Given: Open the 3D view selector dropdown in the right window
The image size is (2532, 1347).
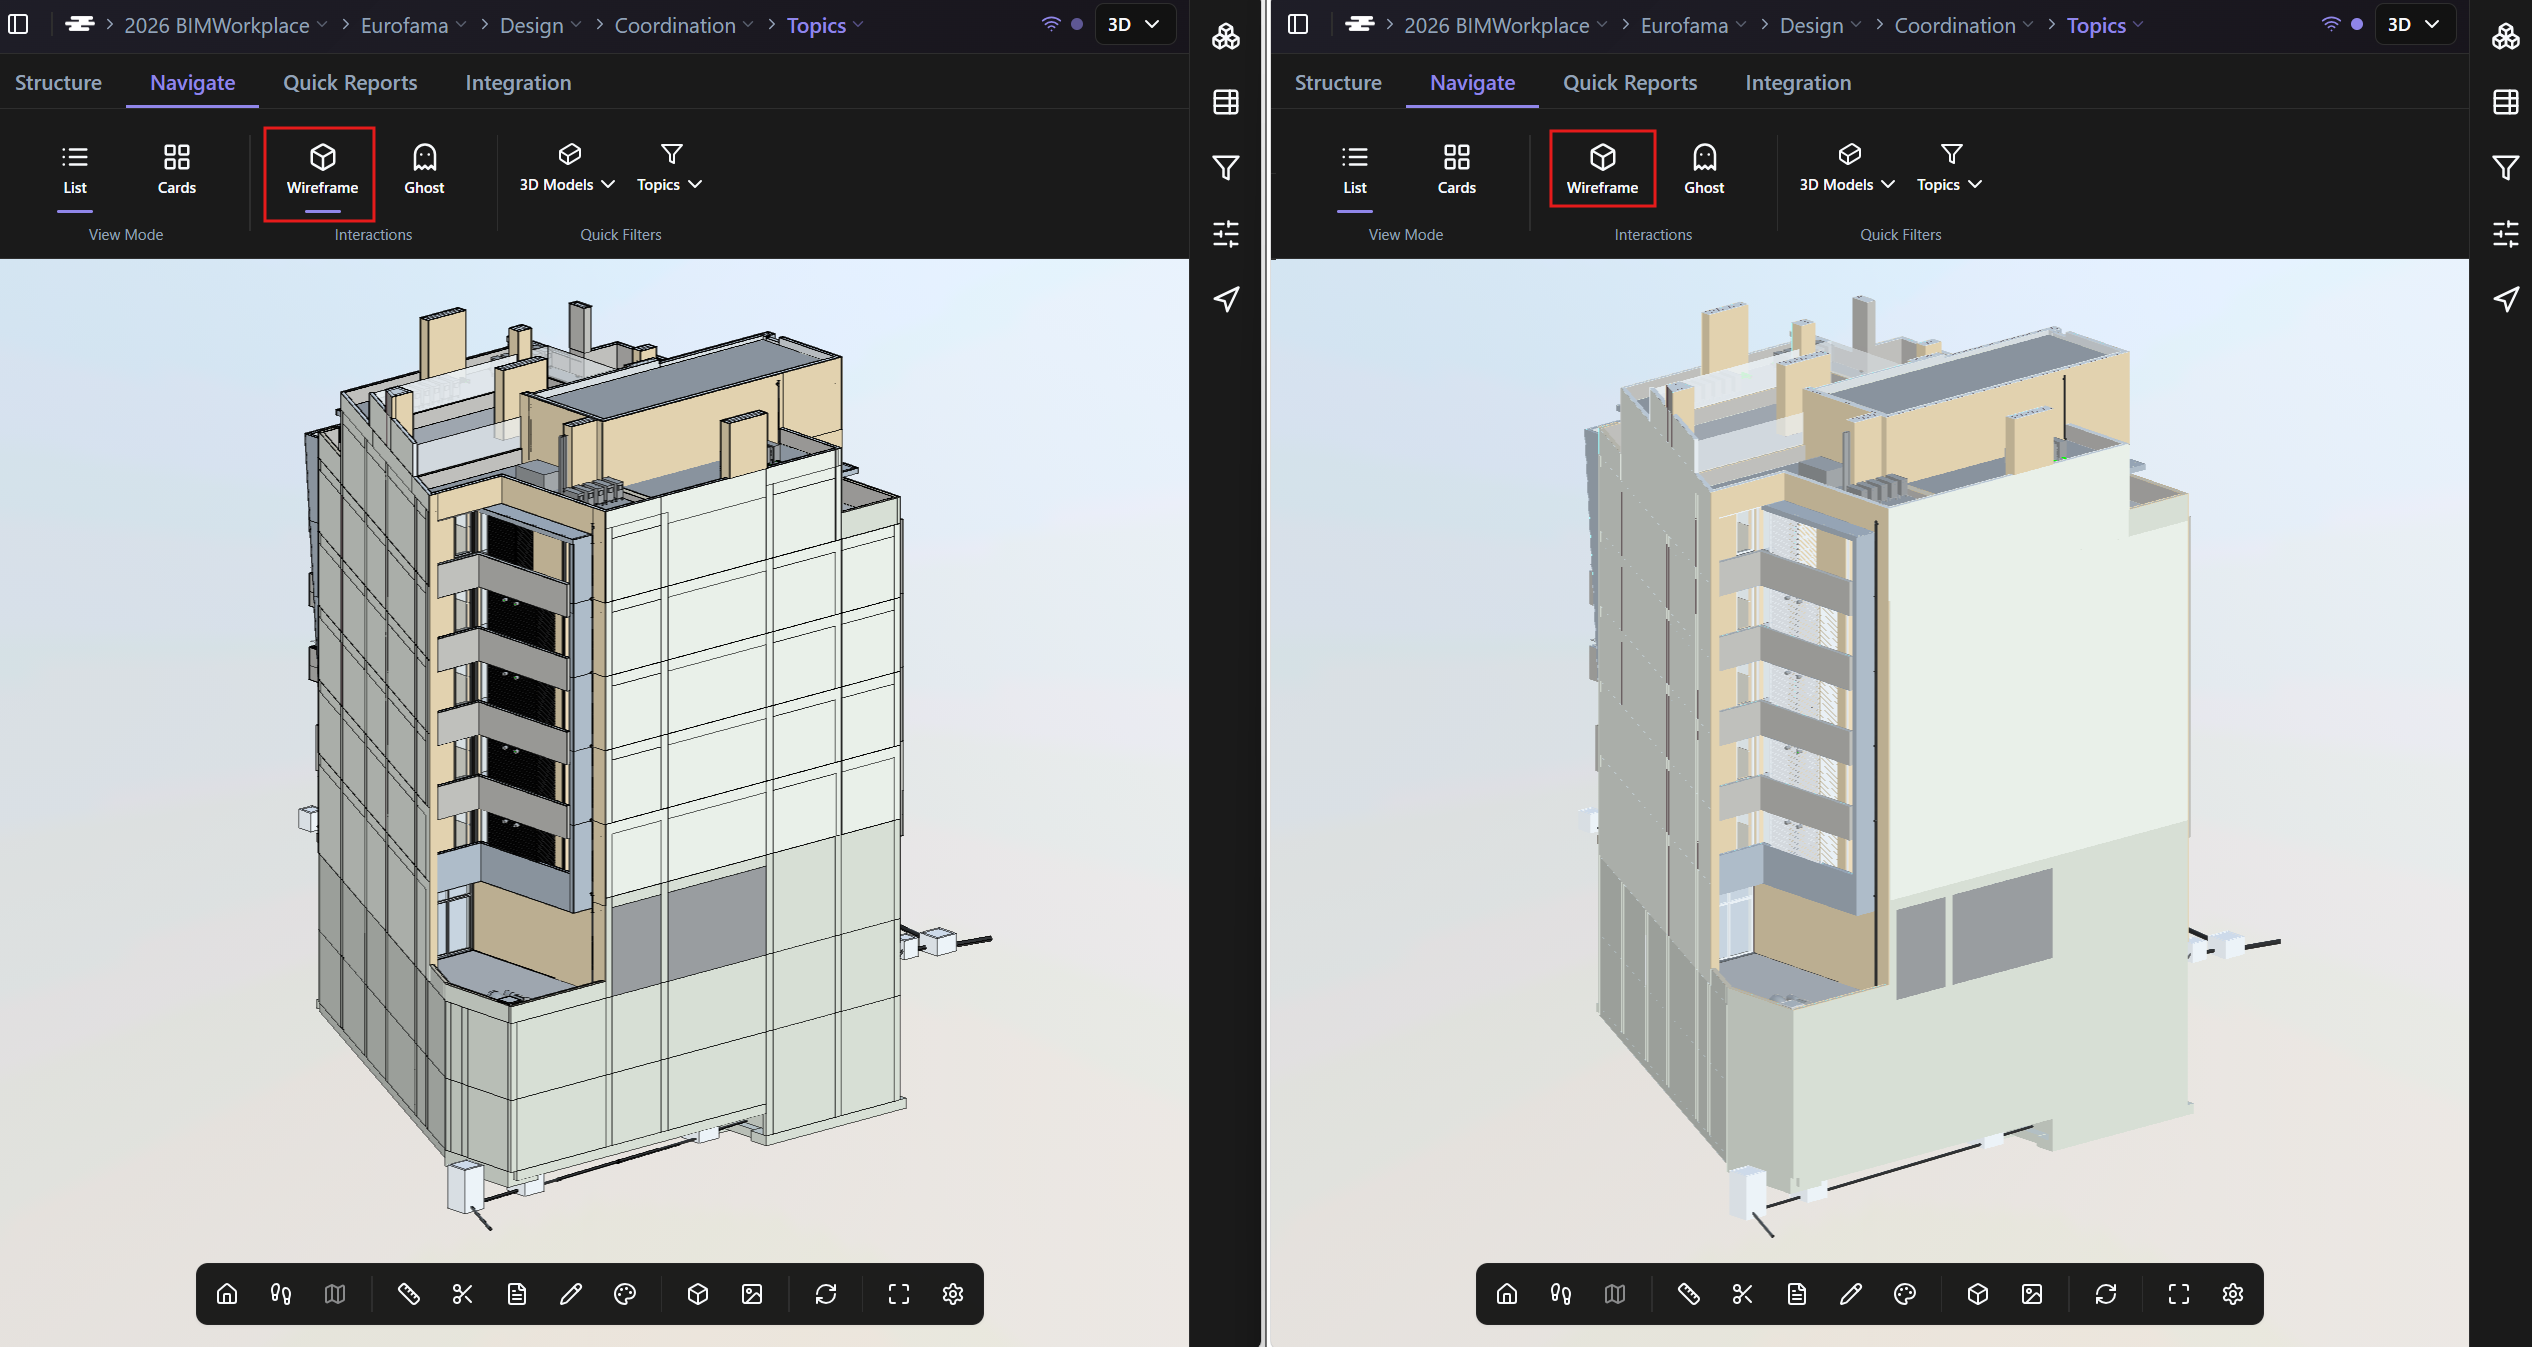Looking at the screenshot, I should tap(2414, 24).
